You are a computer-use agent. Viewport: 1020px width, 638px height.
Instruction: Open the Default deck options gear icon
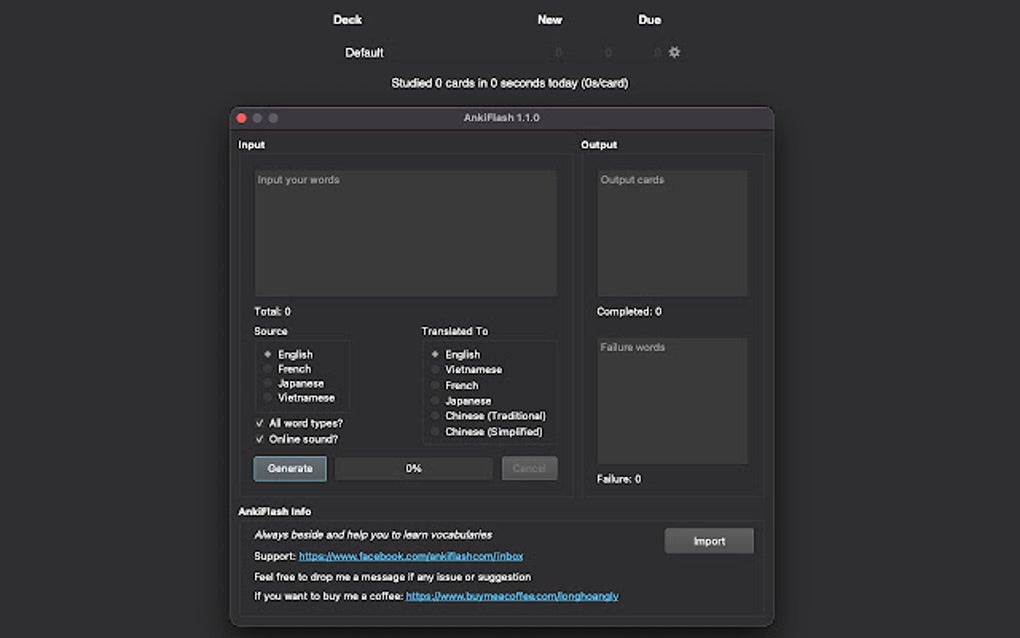[x=674, y=51]
